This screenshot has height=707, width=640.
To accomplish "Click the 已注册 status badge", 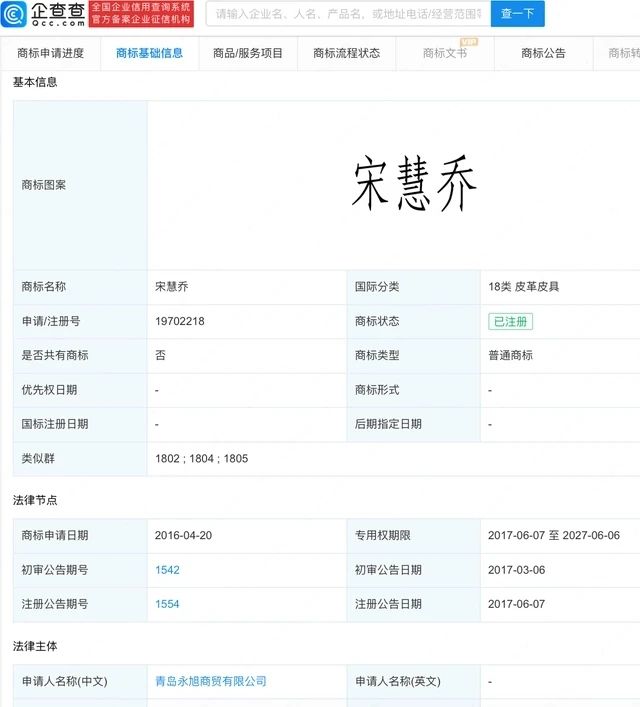I will (510, 321).
